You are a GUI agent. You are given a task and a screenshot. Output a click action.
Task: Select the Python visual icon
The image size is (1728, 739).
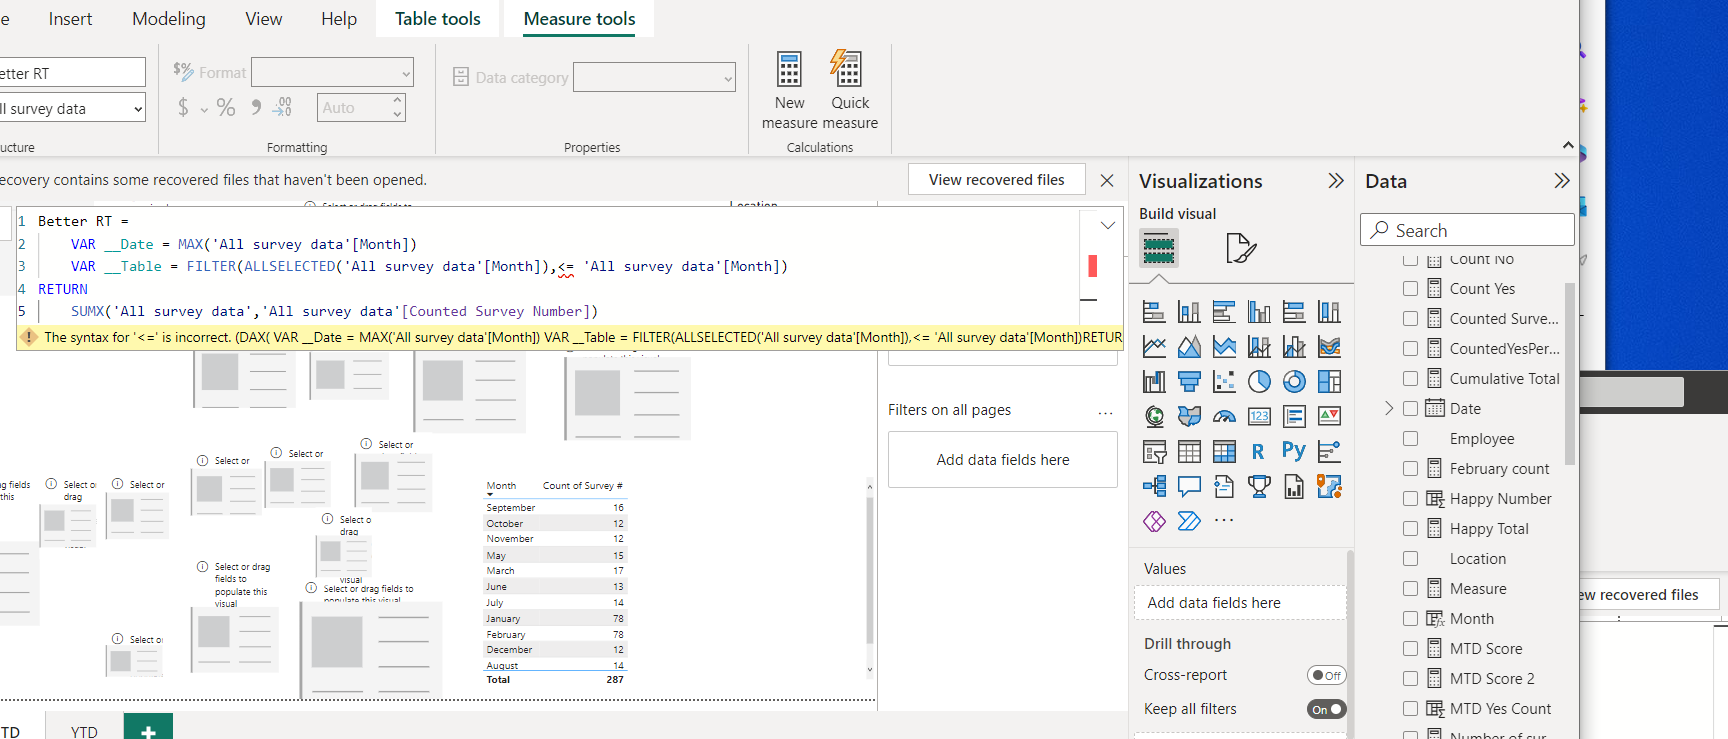click(1294, 451)
